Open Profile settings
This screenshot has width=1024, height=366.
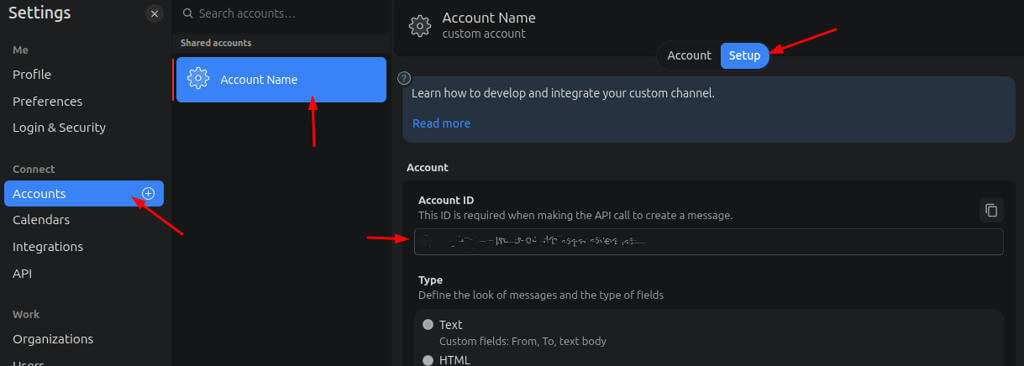click(31, 75)
